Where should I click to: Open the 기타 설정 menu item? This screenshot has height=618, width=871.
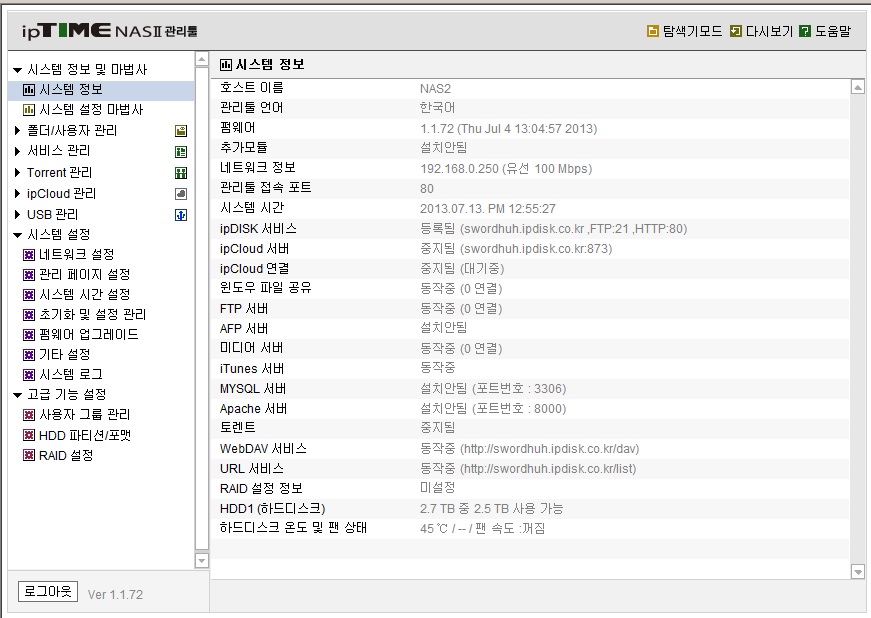point(64,354)
